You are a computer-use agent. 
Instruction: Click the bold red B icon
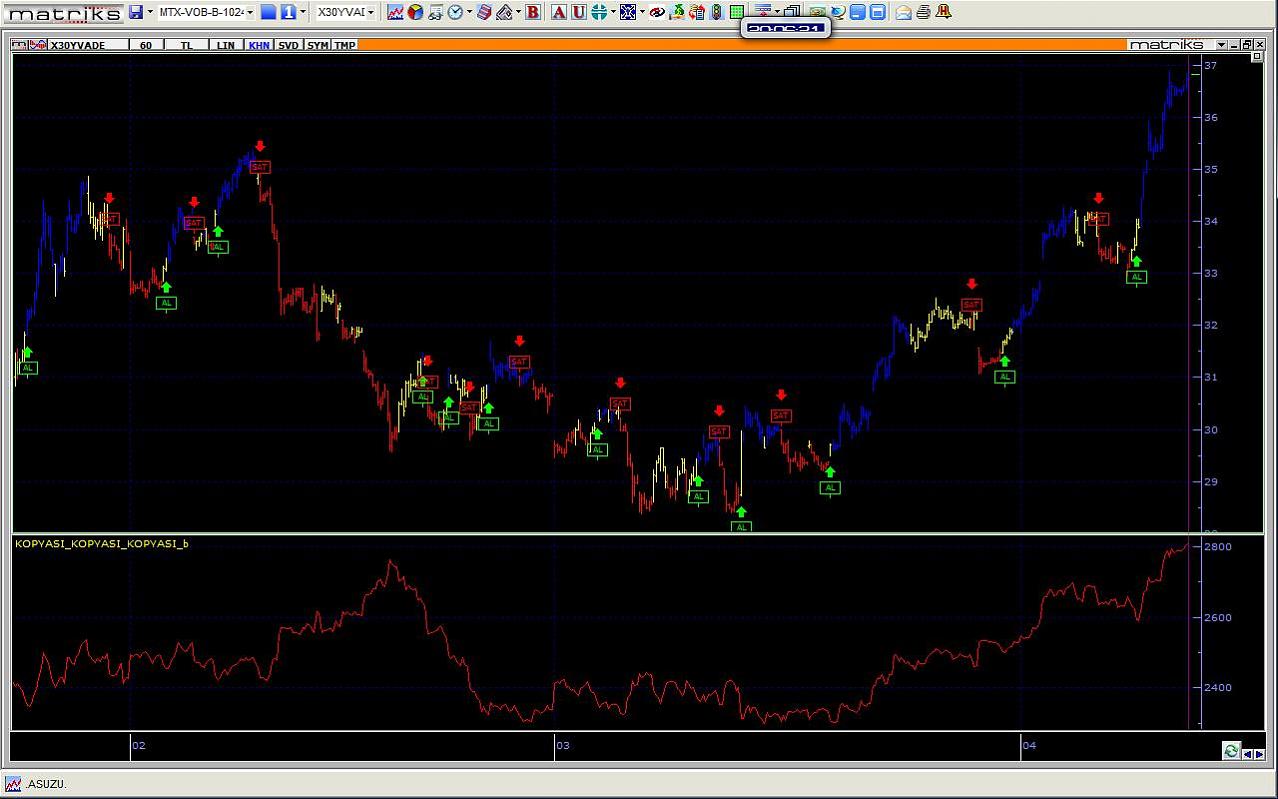533,12
